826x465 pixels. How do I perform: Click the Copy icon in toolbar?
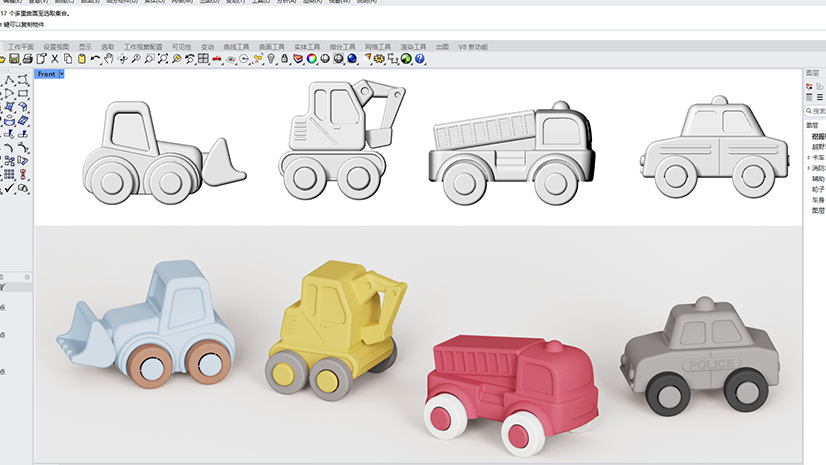(68, 59)
